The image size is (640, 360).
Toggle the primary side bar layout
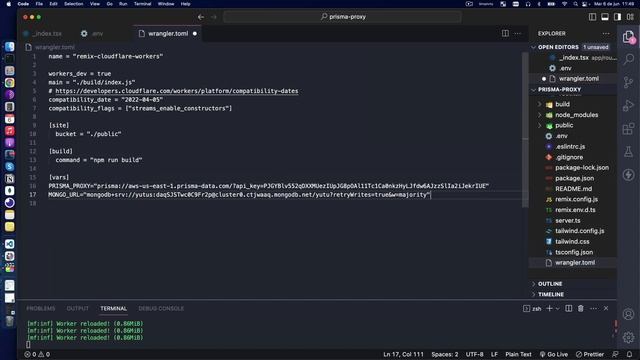[592, 17]
